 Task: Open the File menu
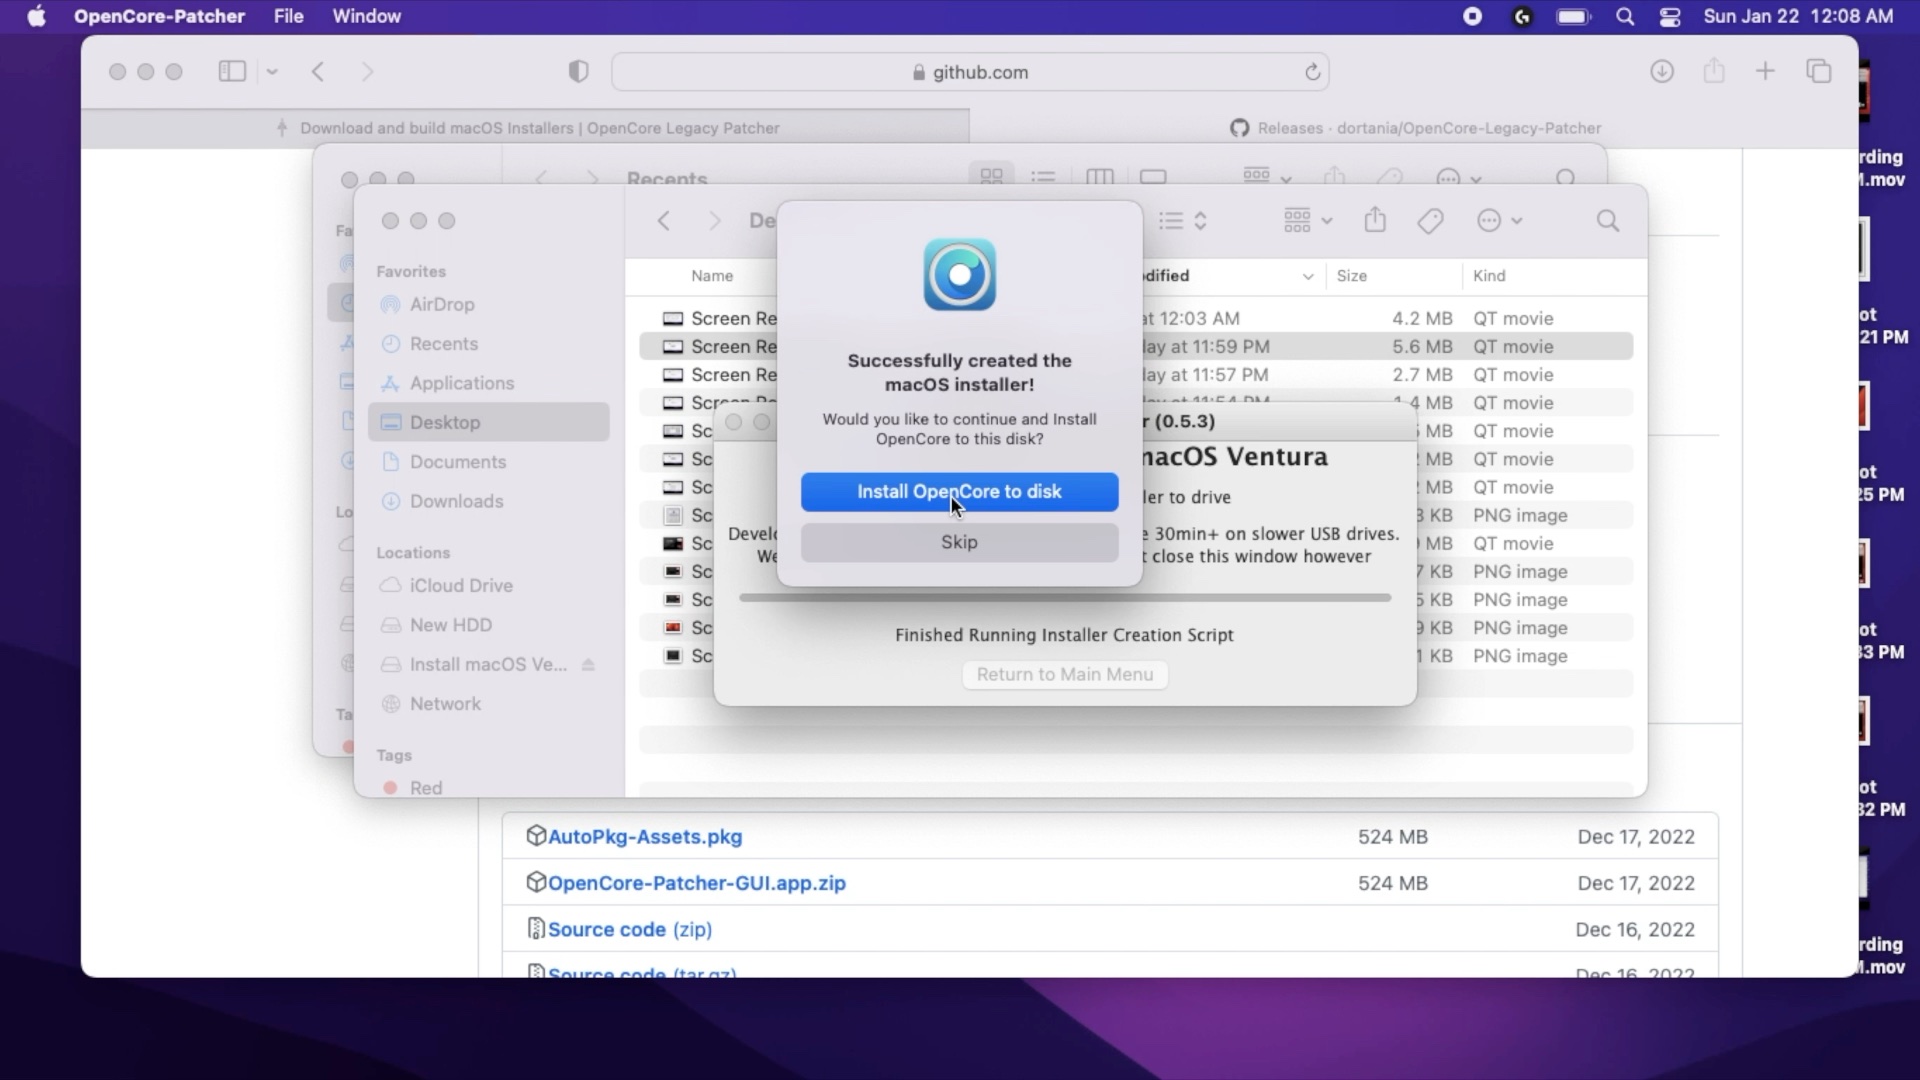288,16
